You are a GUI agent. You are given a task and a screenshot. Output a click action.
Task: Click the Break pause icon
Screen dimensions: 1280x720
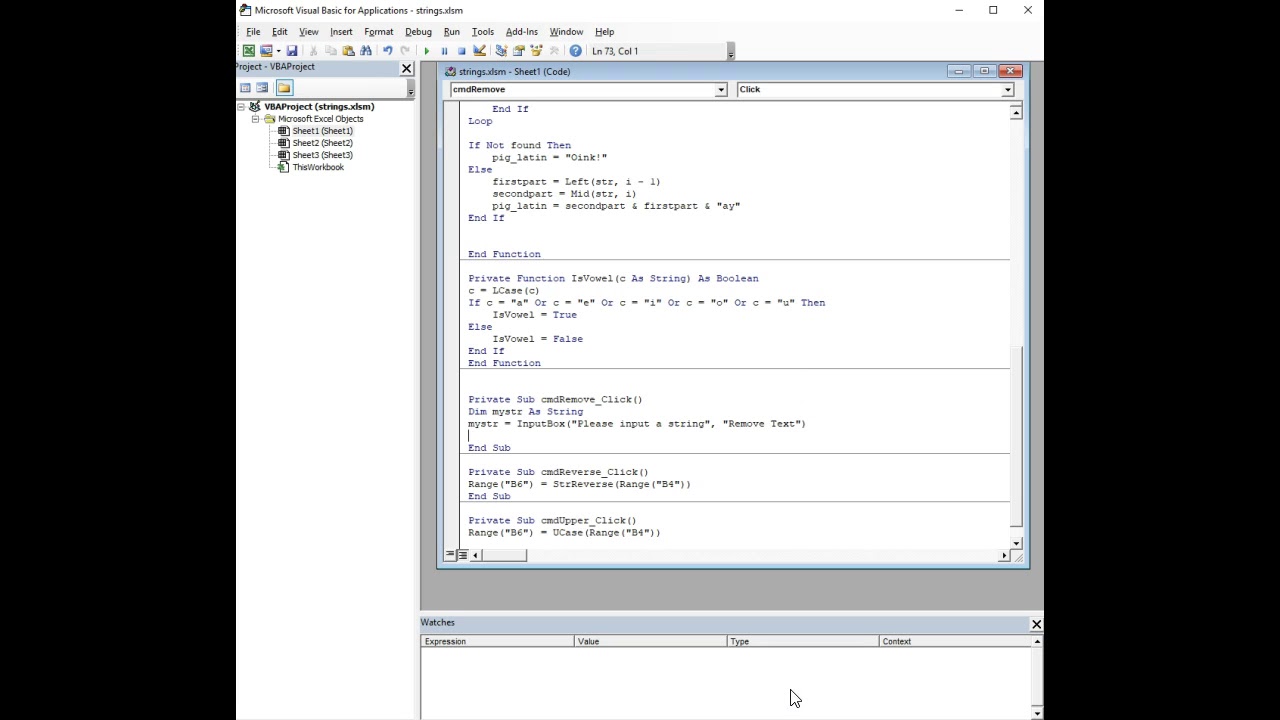444,51
